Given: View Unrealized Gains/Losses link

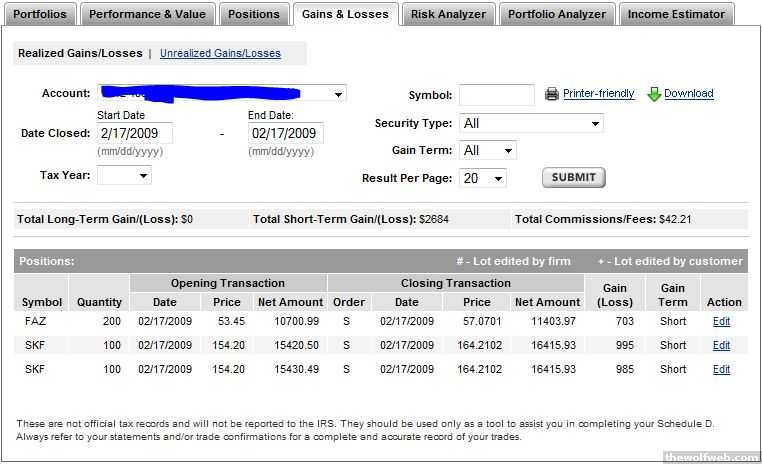Looking at the screenshot, I should click(x=220, y=53).
